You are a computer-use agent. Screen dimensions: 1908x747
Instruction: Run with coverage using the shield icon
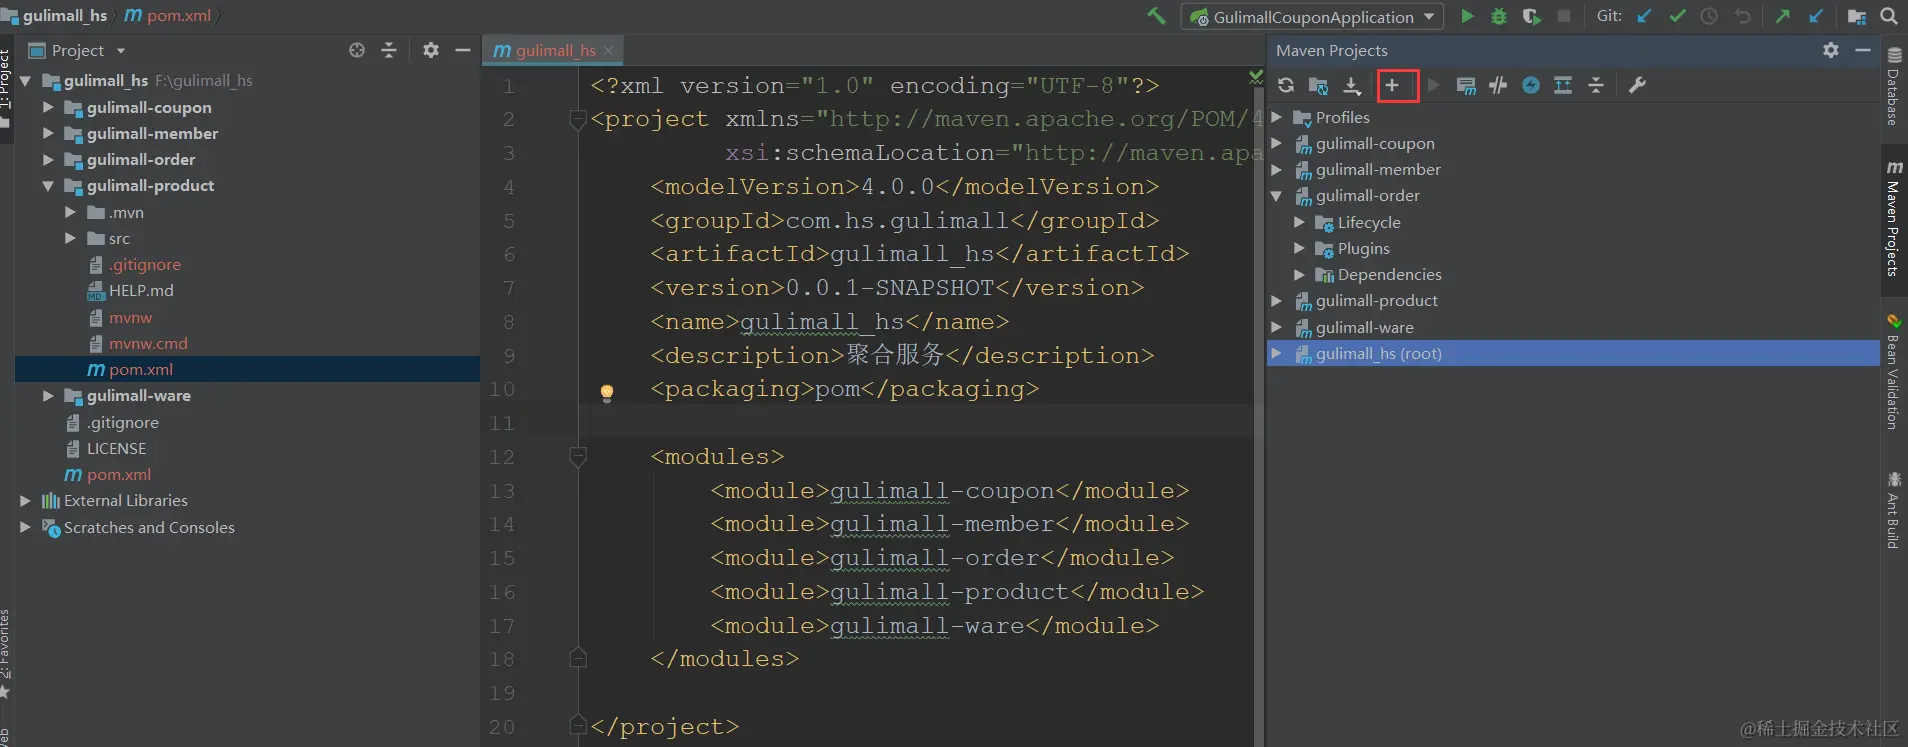click(x=1531, y=16)
